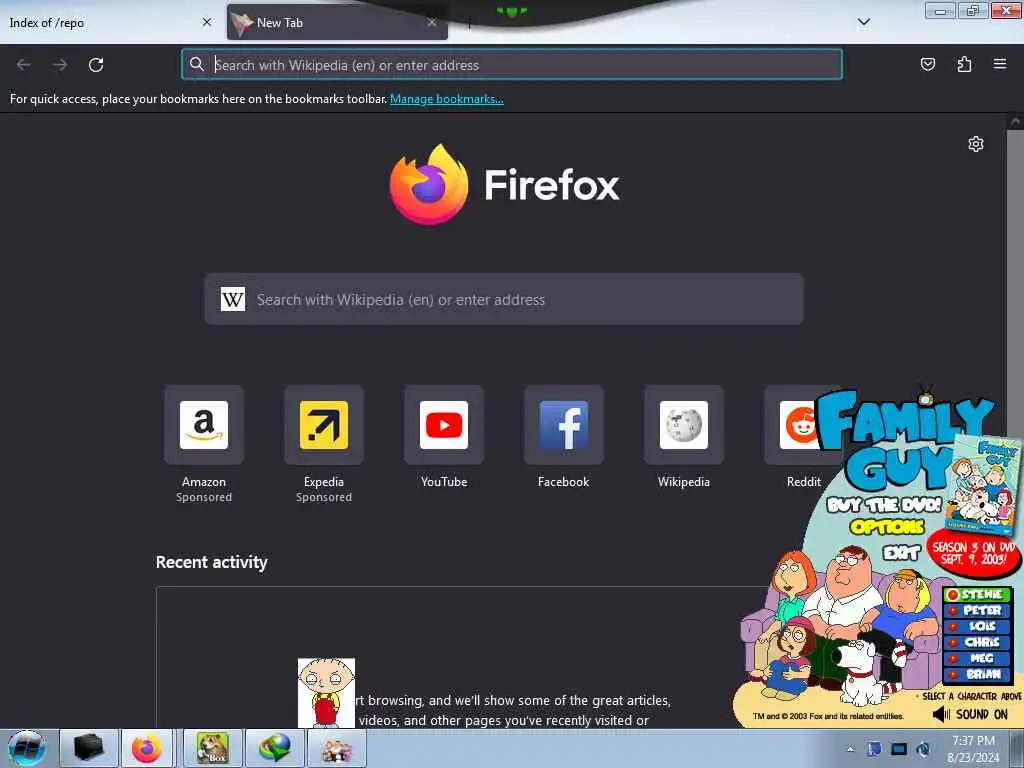The width and height of the screenshot is (1024, 768).
Task: Click the browser Back arrow
Action: pyautogui.click(x=24, y=65)
